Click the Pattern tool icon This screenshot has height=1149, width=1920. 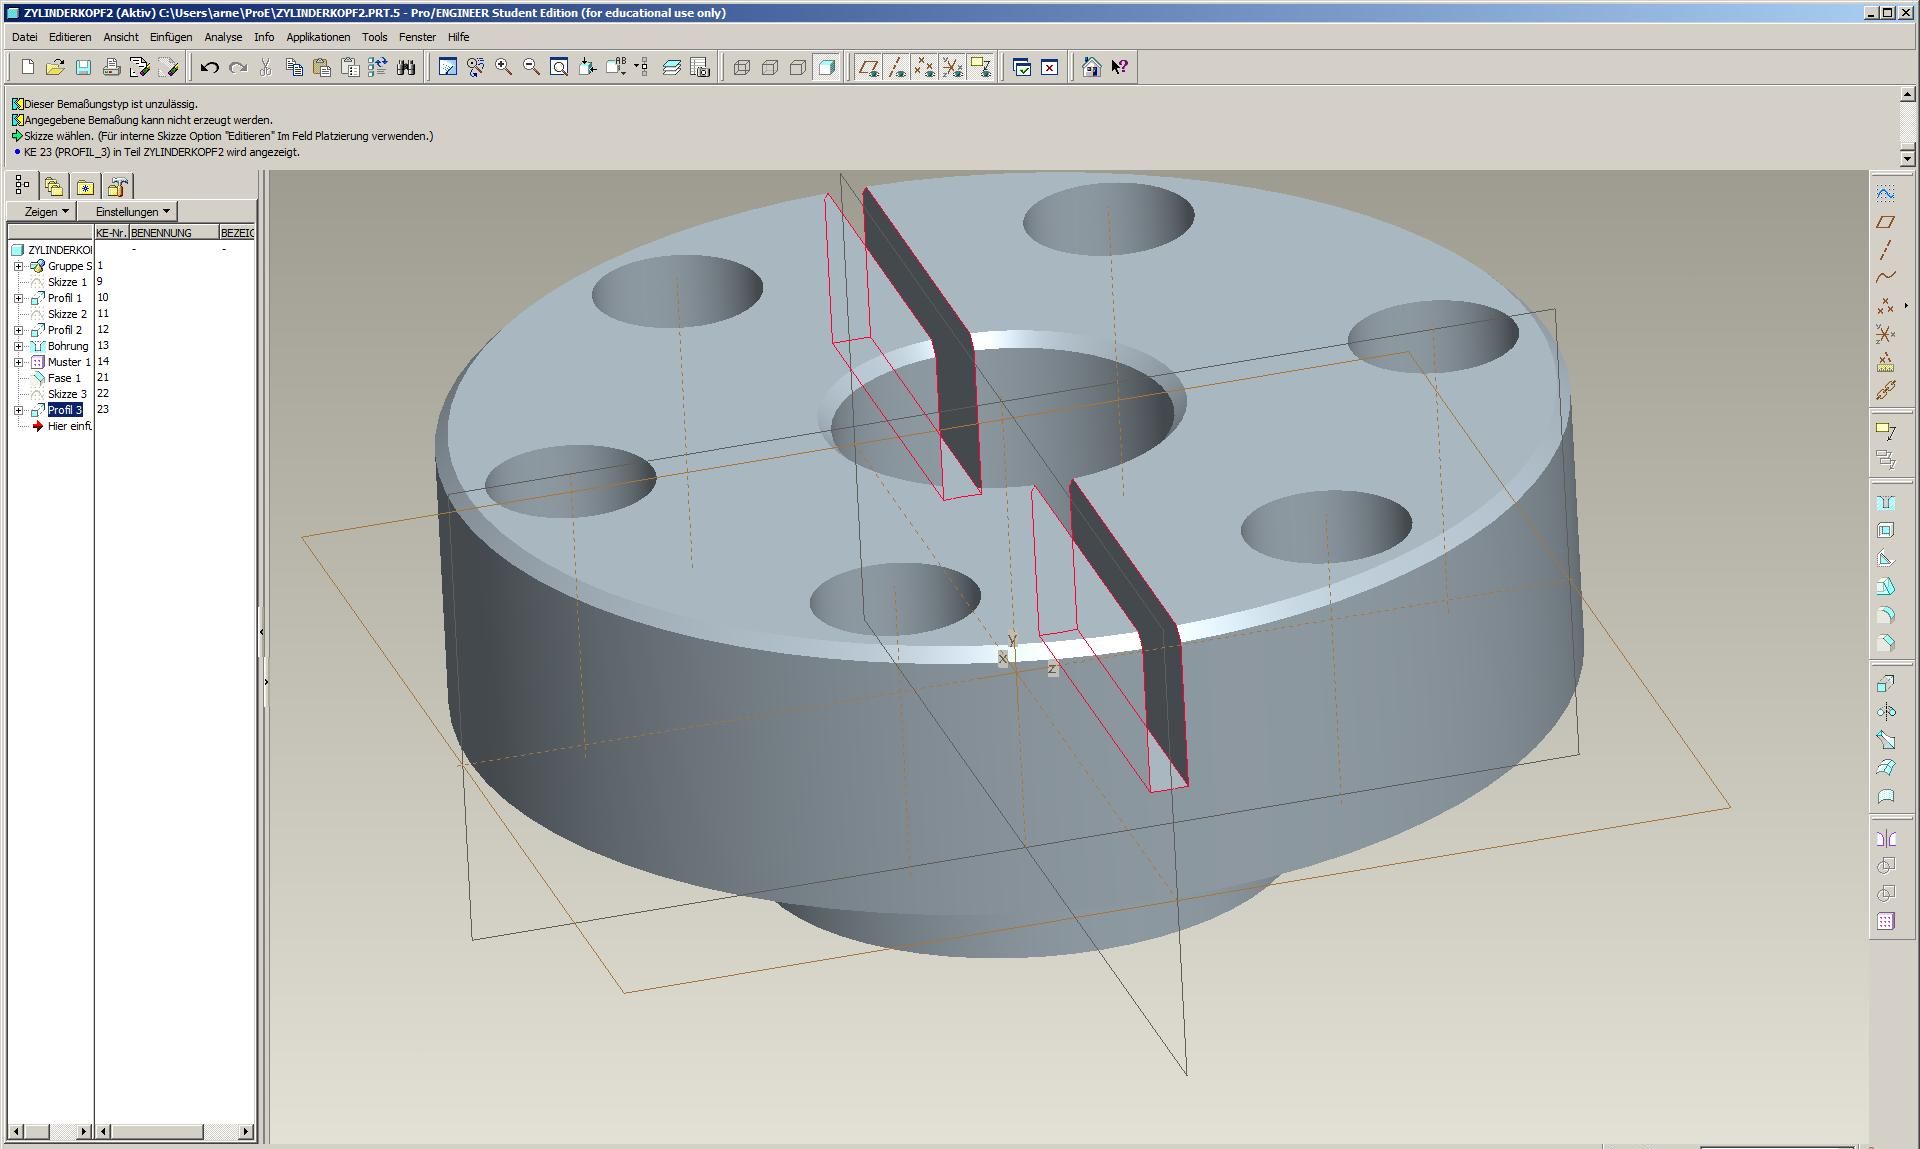click(1886, 922)
